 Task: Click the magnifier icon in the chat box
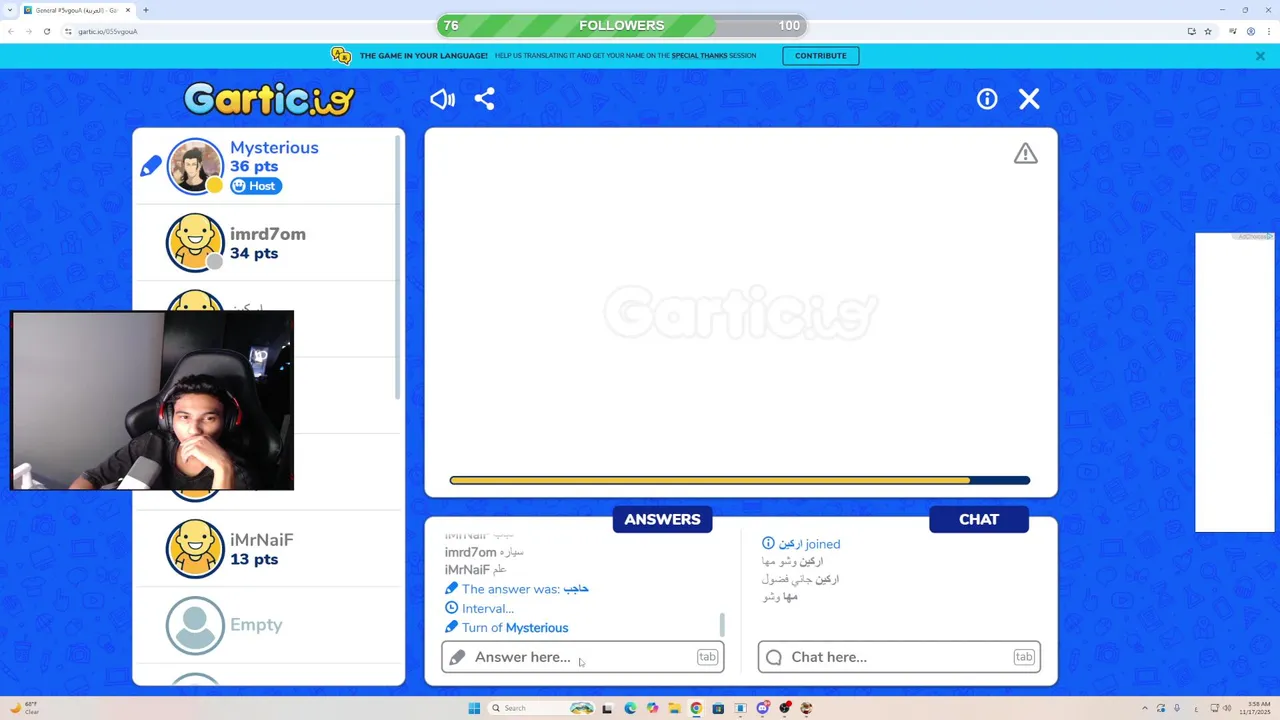(x=774, y=657)
